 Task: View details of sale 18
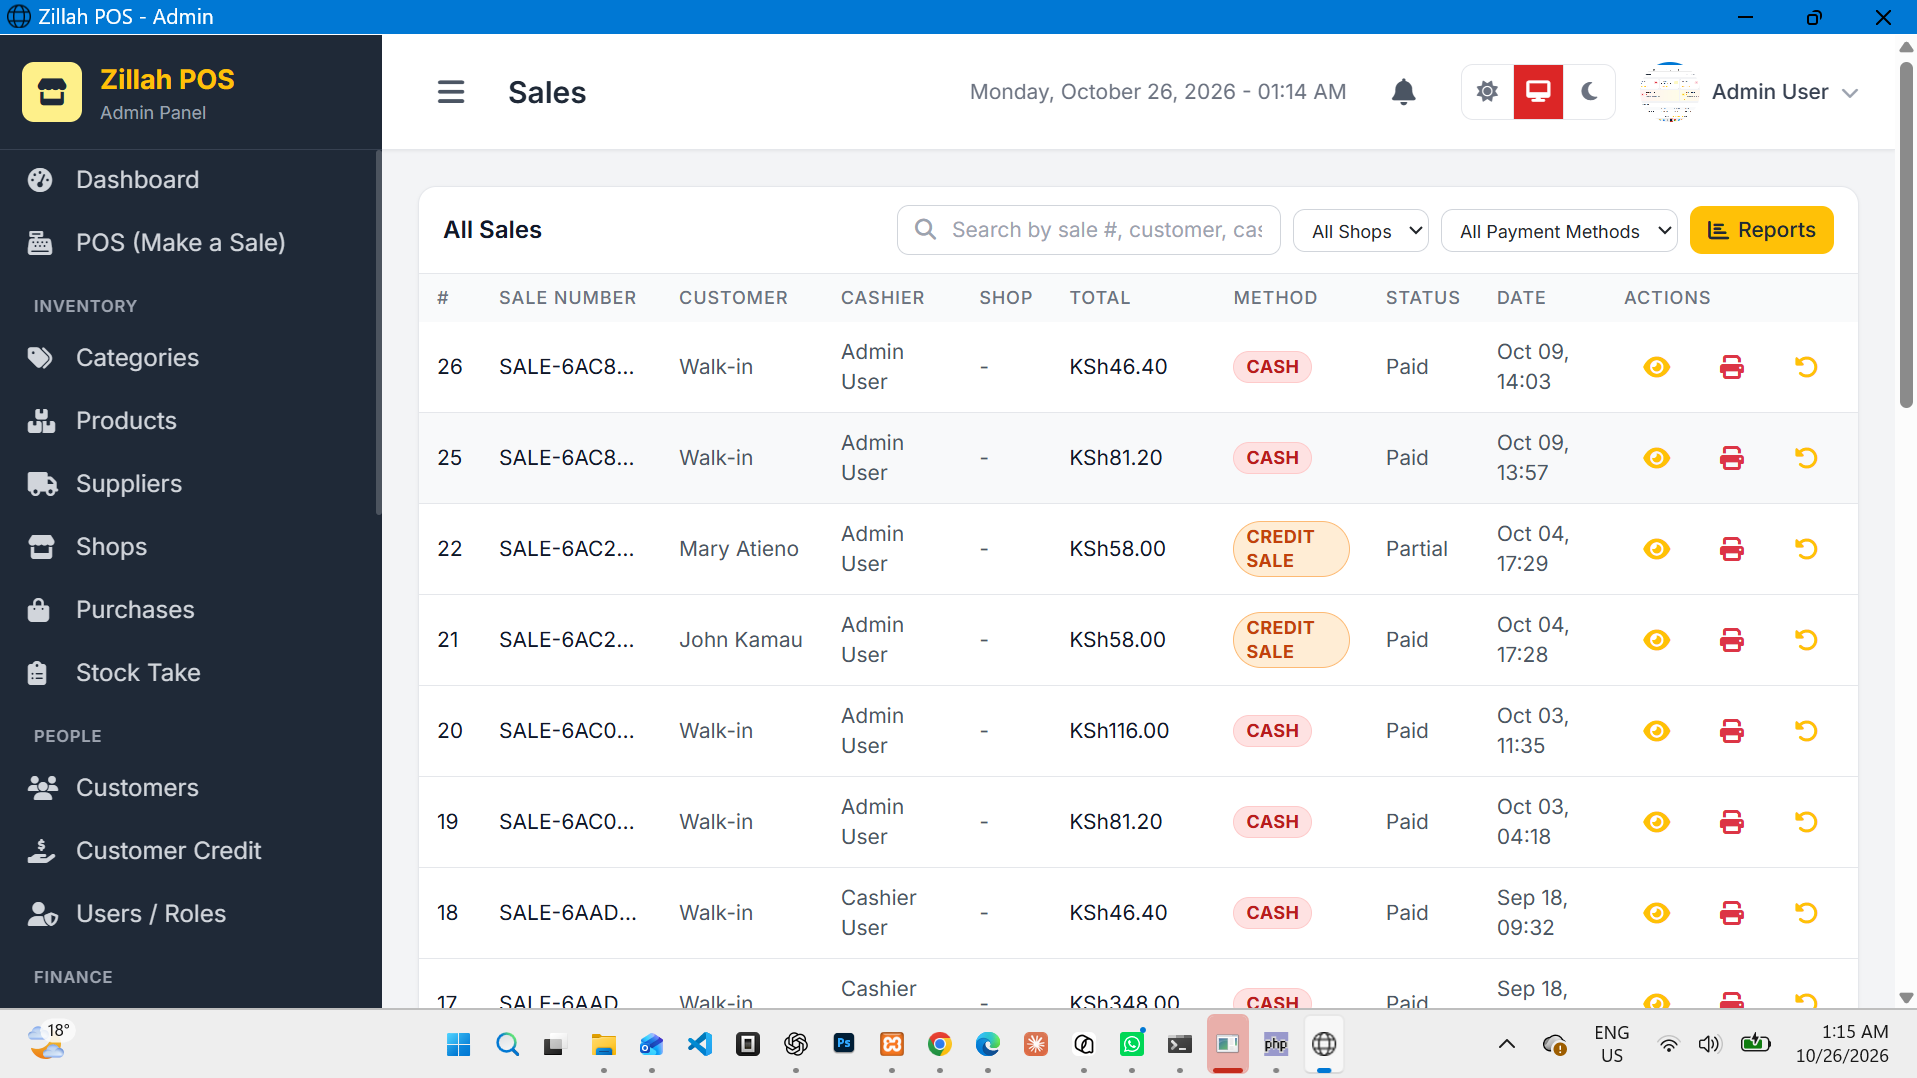1657,913
